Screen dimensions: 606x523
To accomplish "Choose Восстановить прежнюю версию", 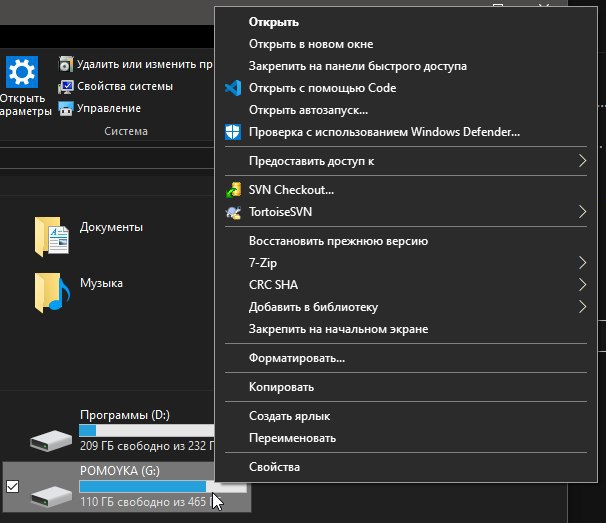I will click(x=406, y=241).
